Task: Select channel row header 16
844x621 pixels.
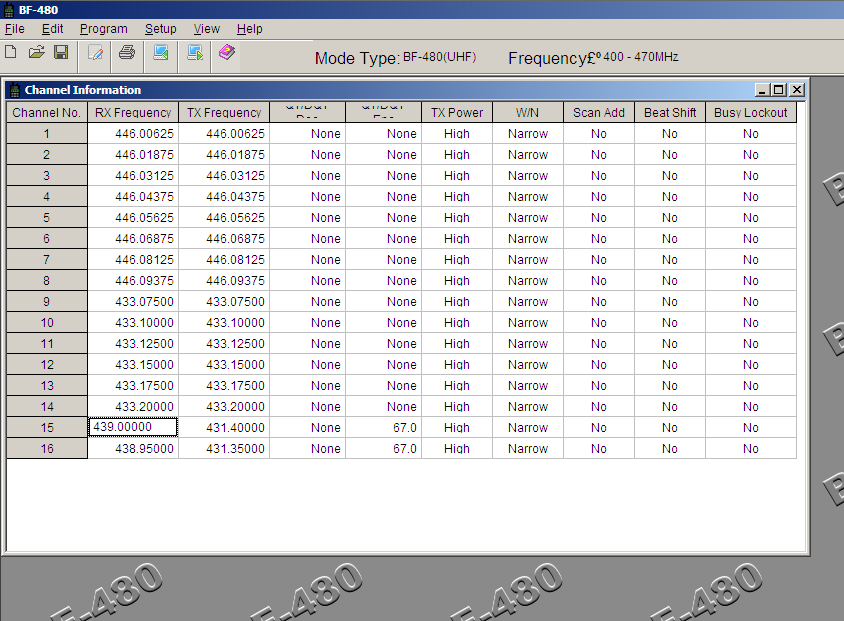Action: (x=47, y=448)
